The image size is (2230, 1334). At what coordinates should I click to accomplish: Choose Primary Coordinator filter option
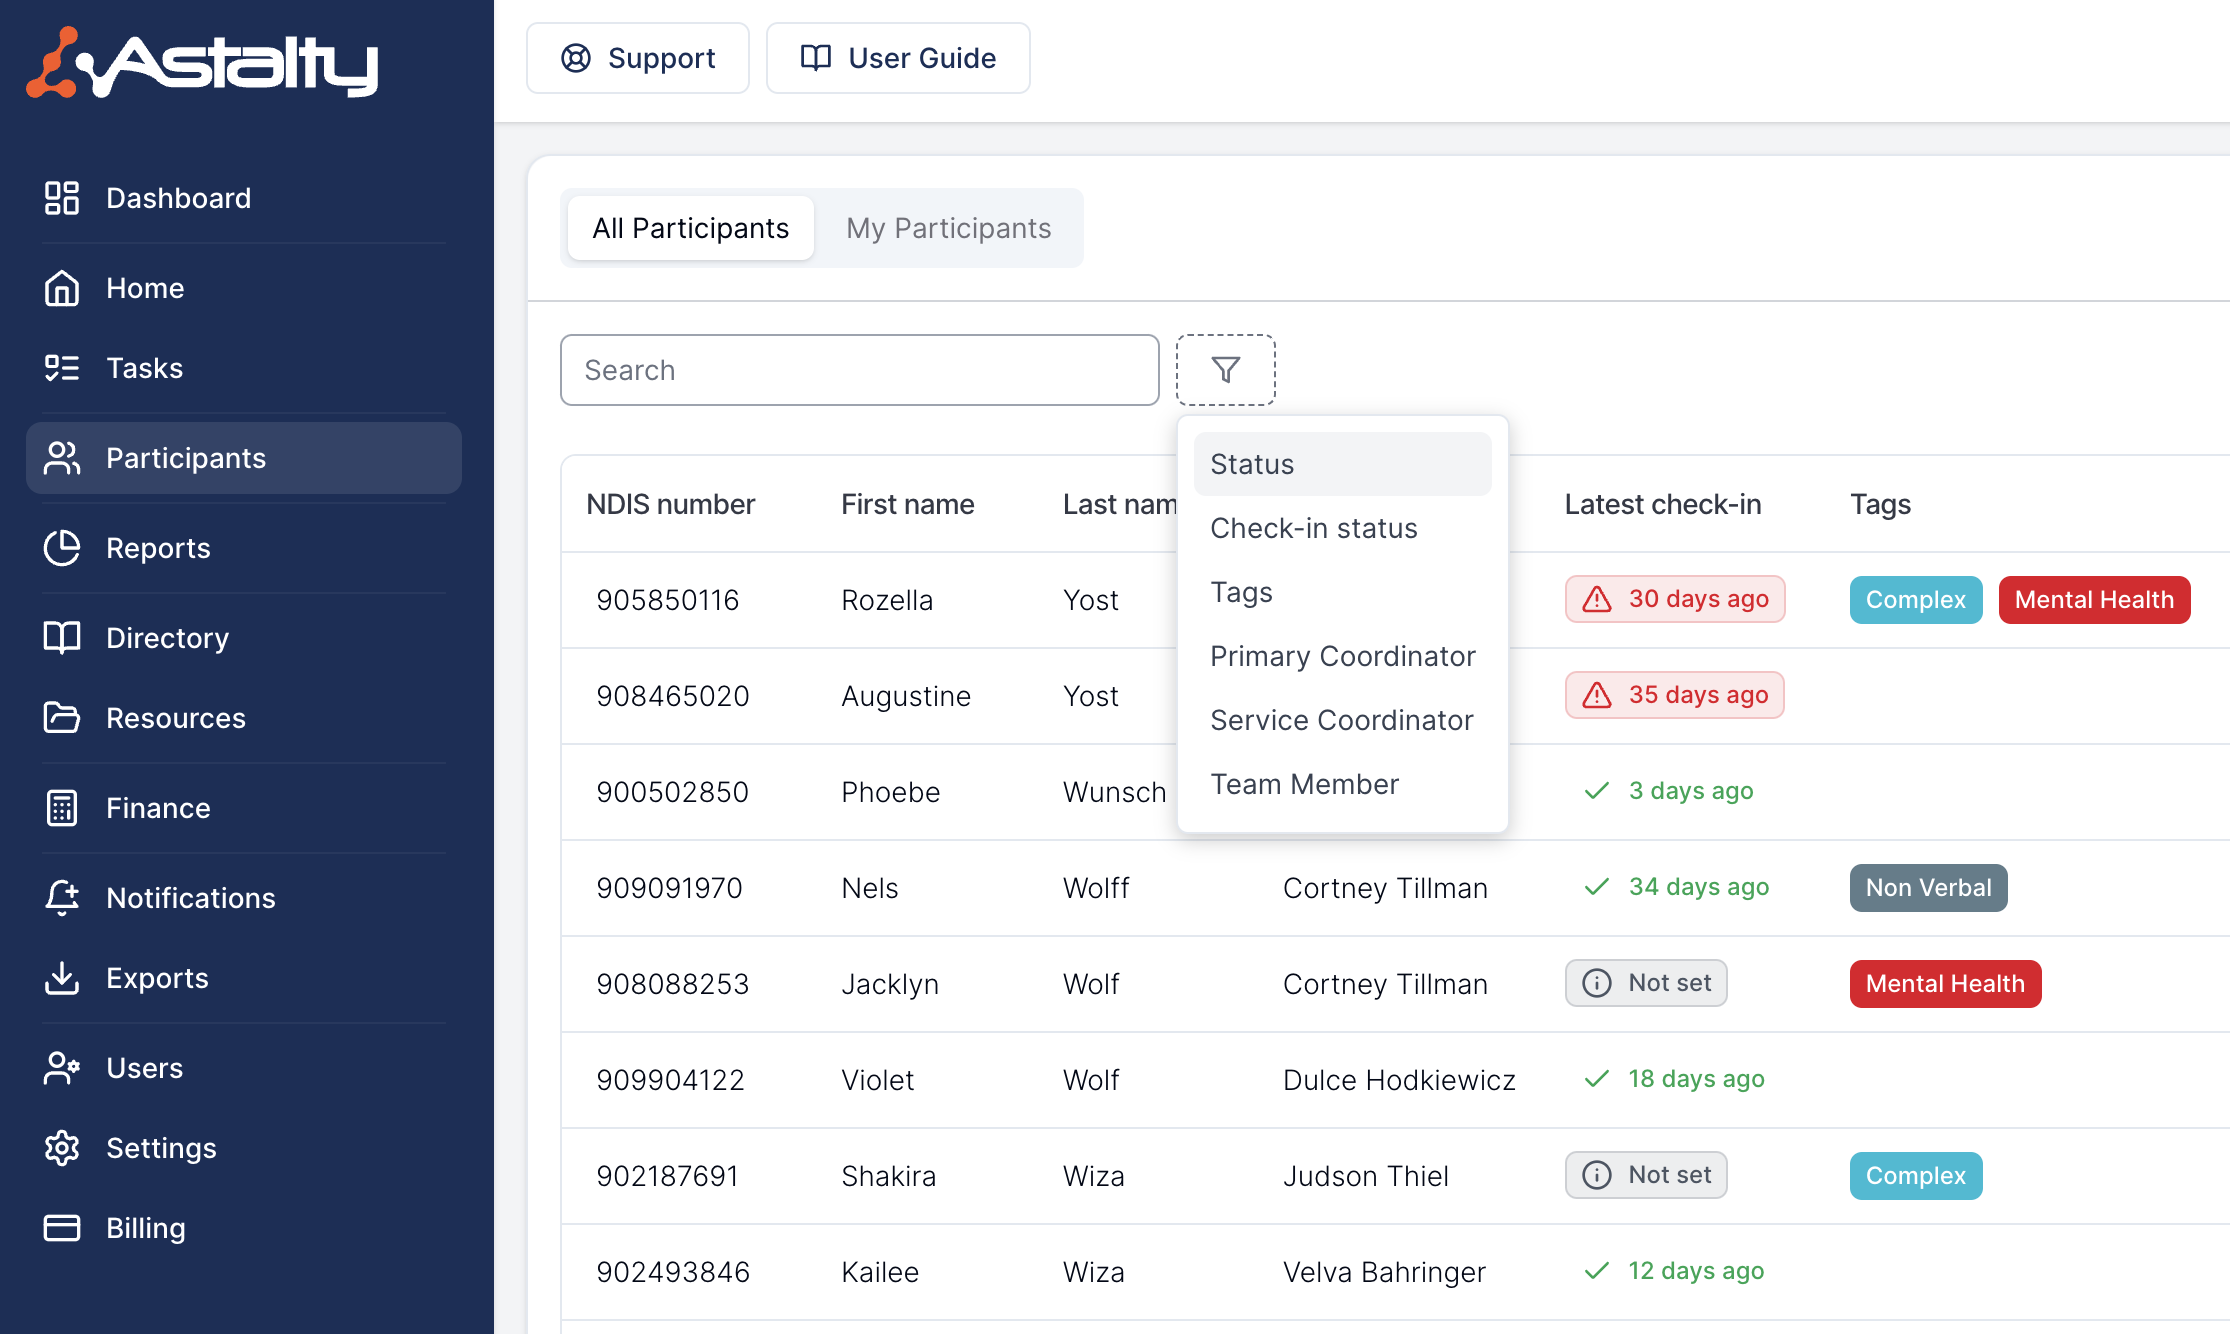[1342, 656]
